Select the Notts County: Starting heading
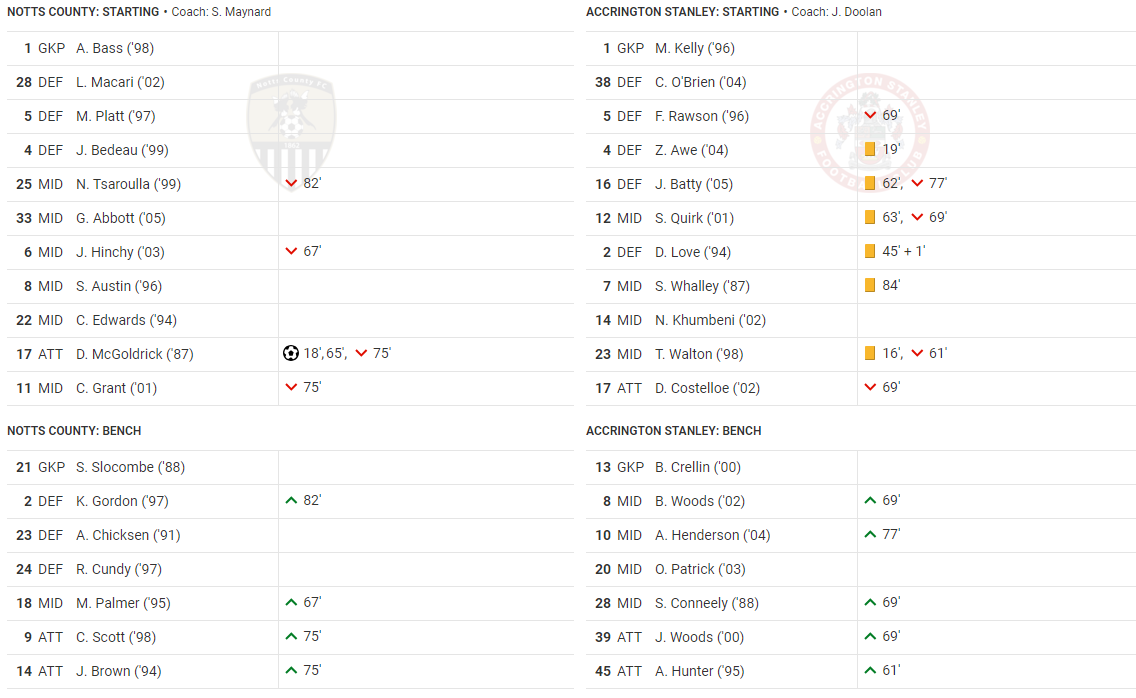The image size is (1136, 698). tap(83, 12)
